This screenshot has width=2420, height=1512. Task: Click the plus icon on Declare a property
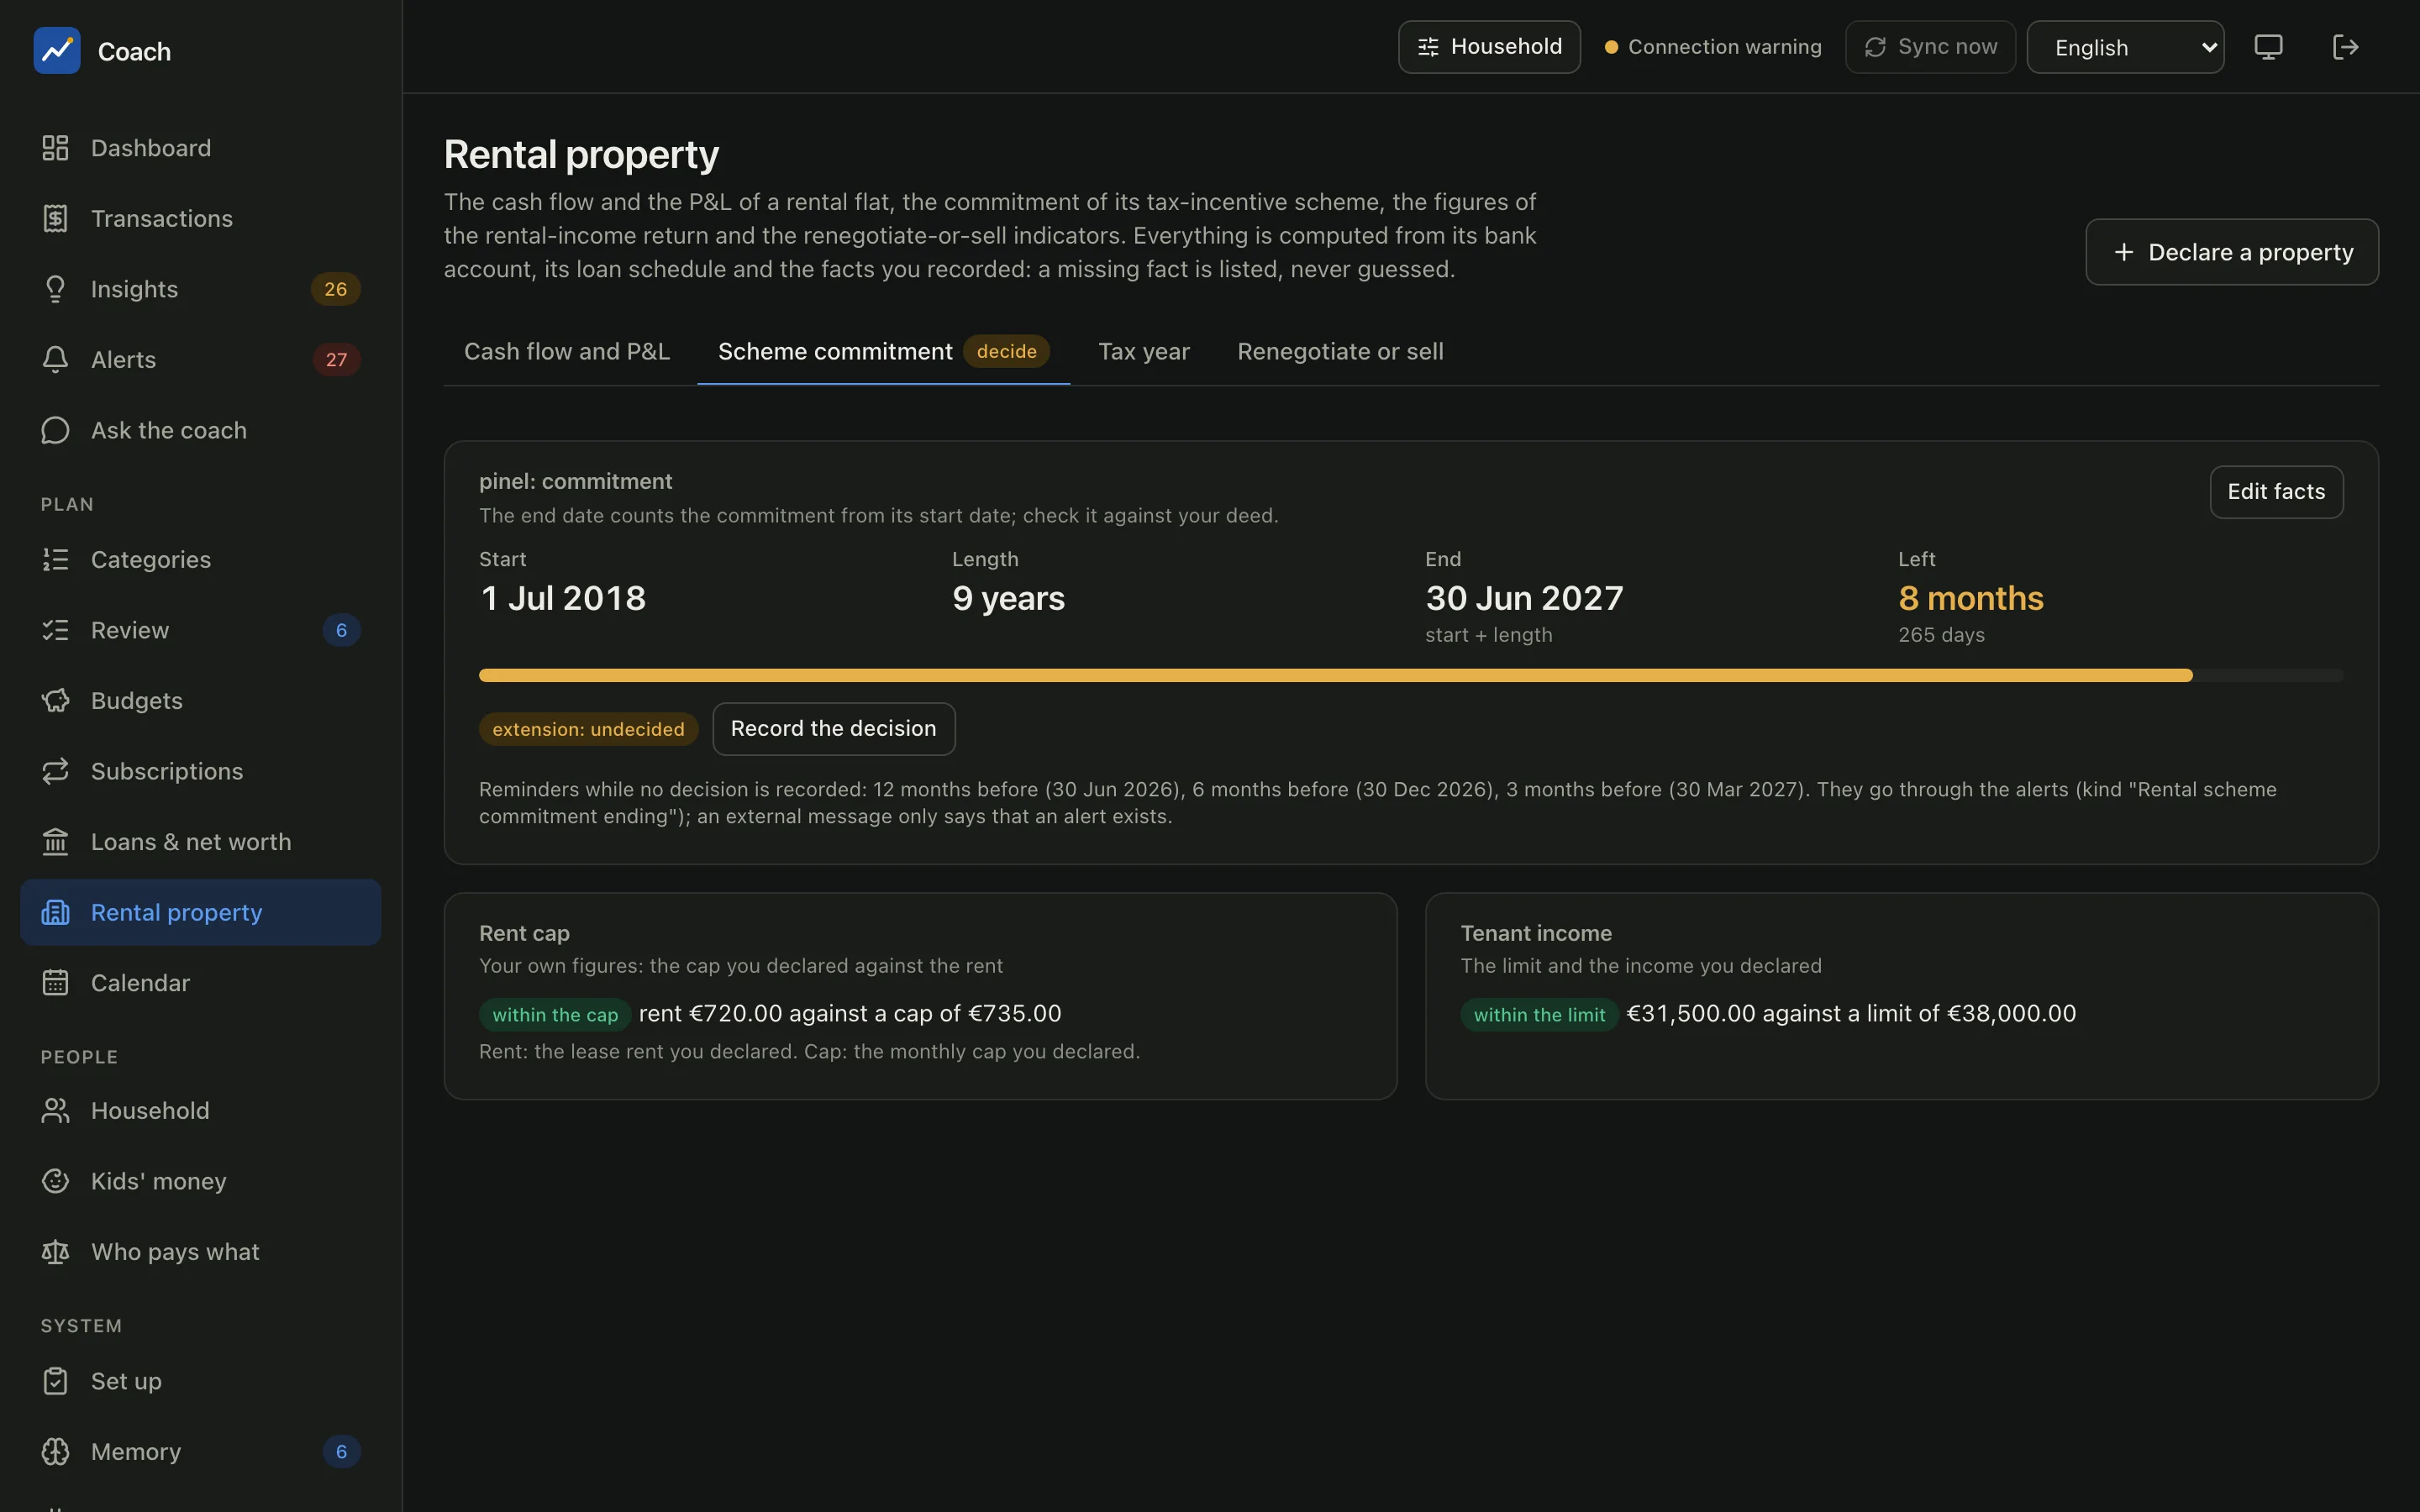click(2124, 252)
